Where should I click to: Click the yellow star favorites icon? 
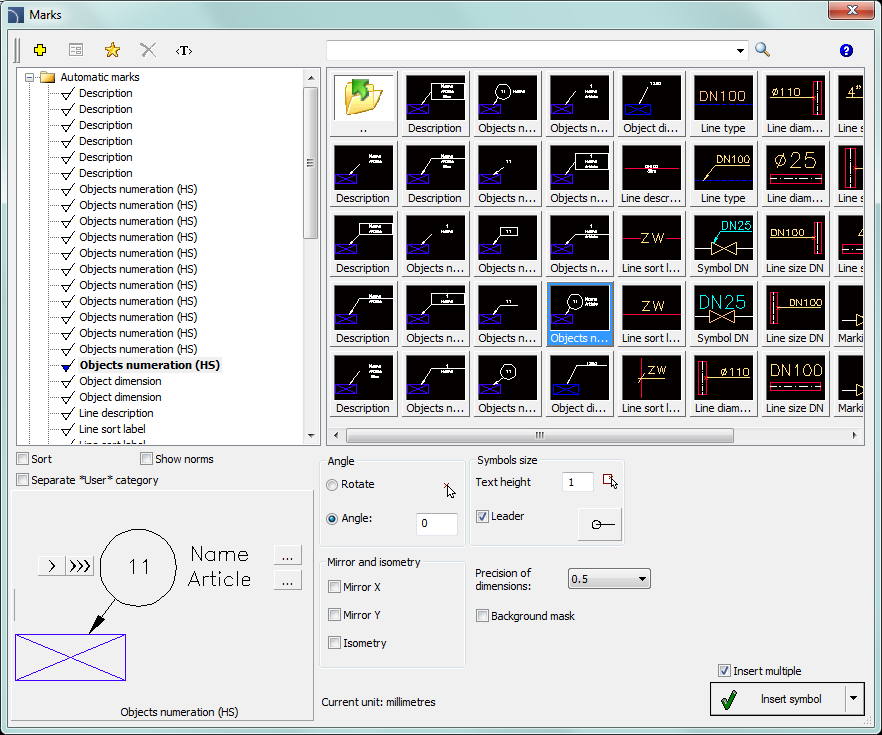(x=112, y=50)
